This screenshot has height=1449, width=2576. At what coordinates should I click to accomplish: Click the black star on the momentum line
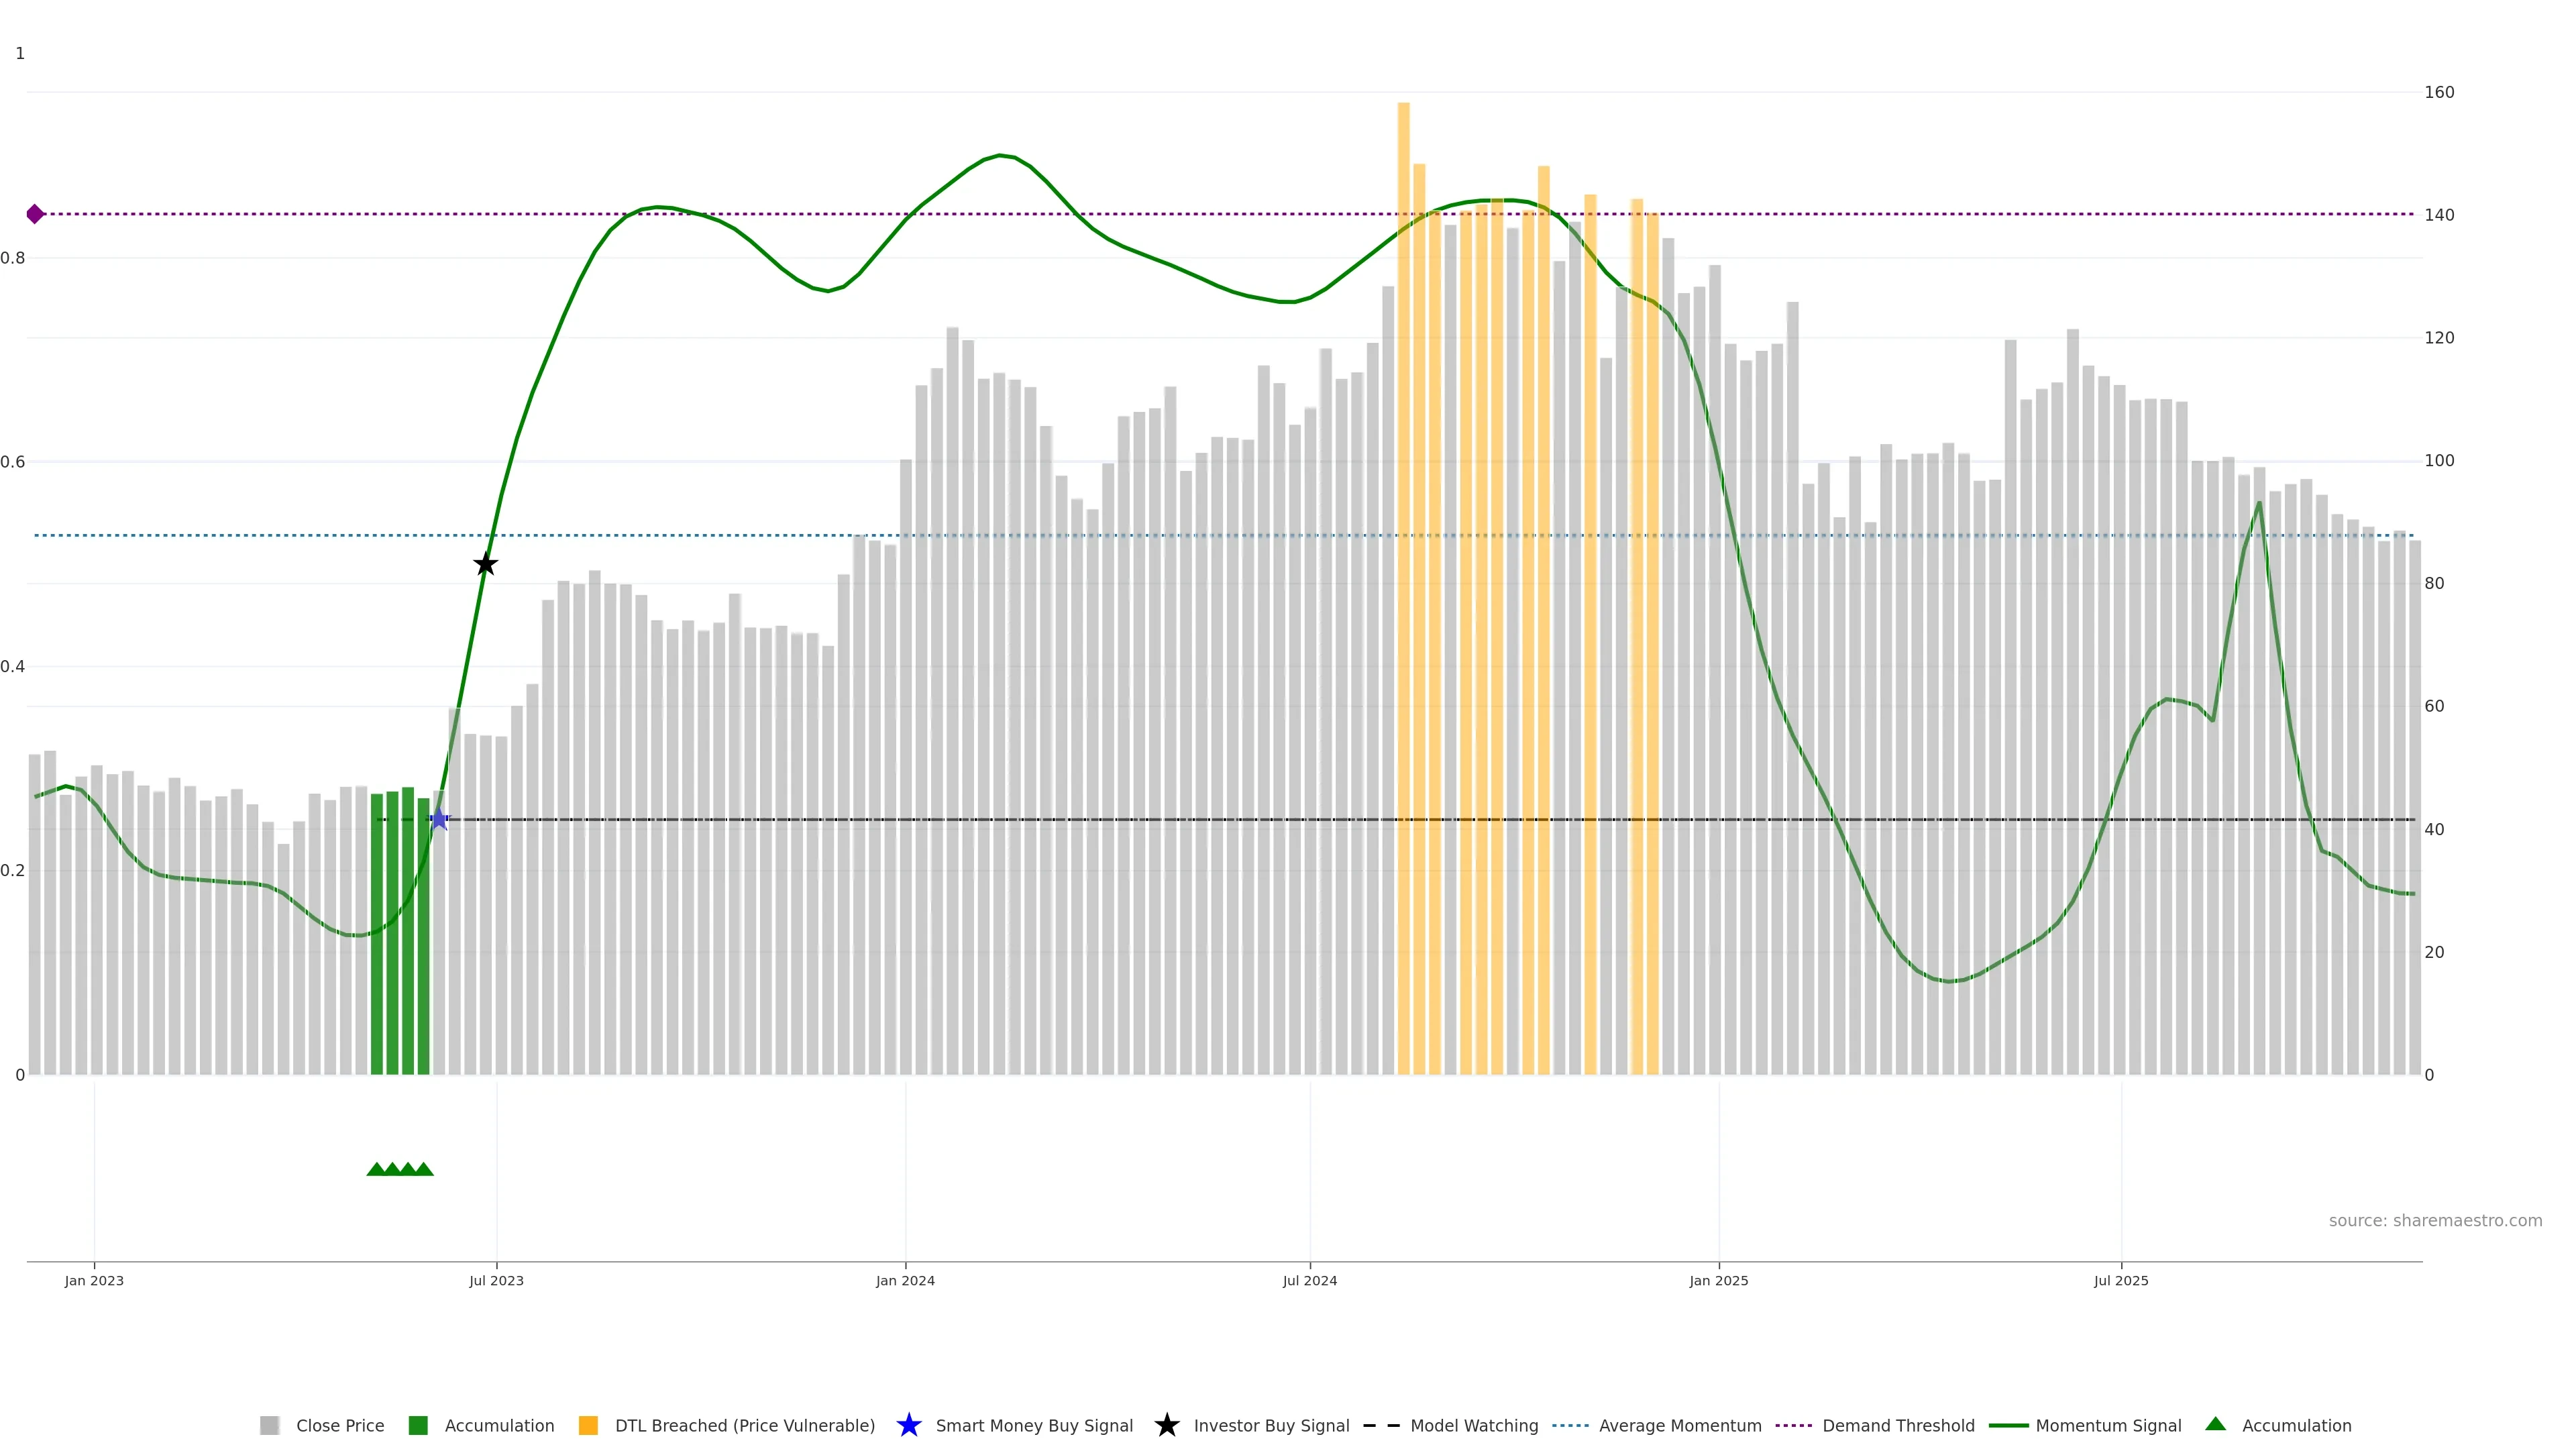[485, 565]
